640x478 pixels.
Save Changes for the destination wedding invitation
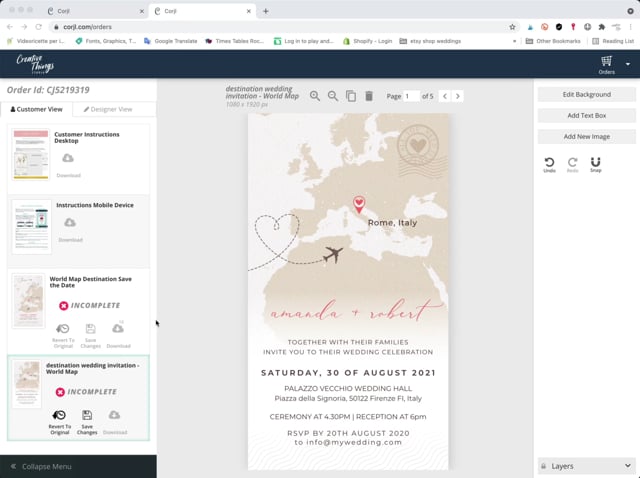pyautogui.click(x=87, y=419)
